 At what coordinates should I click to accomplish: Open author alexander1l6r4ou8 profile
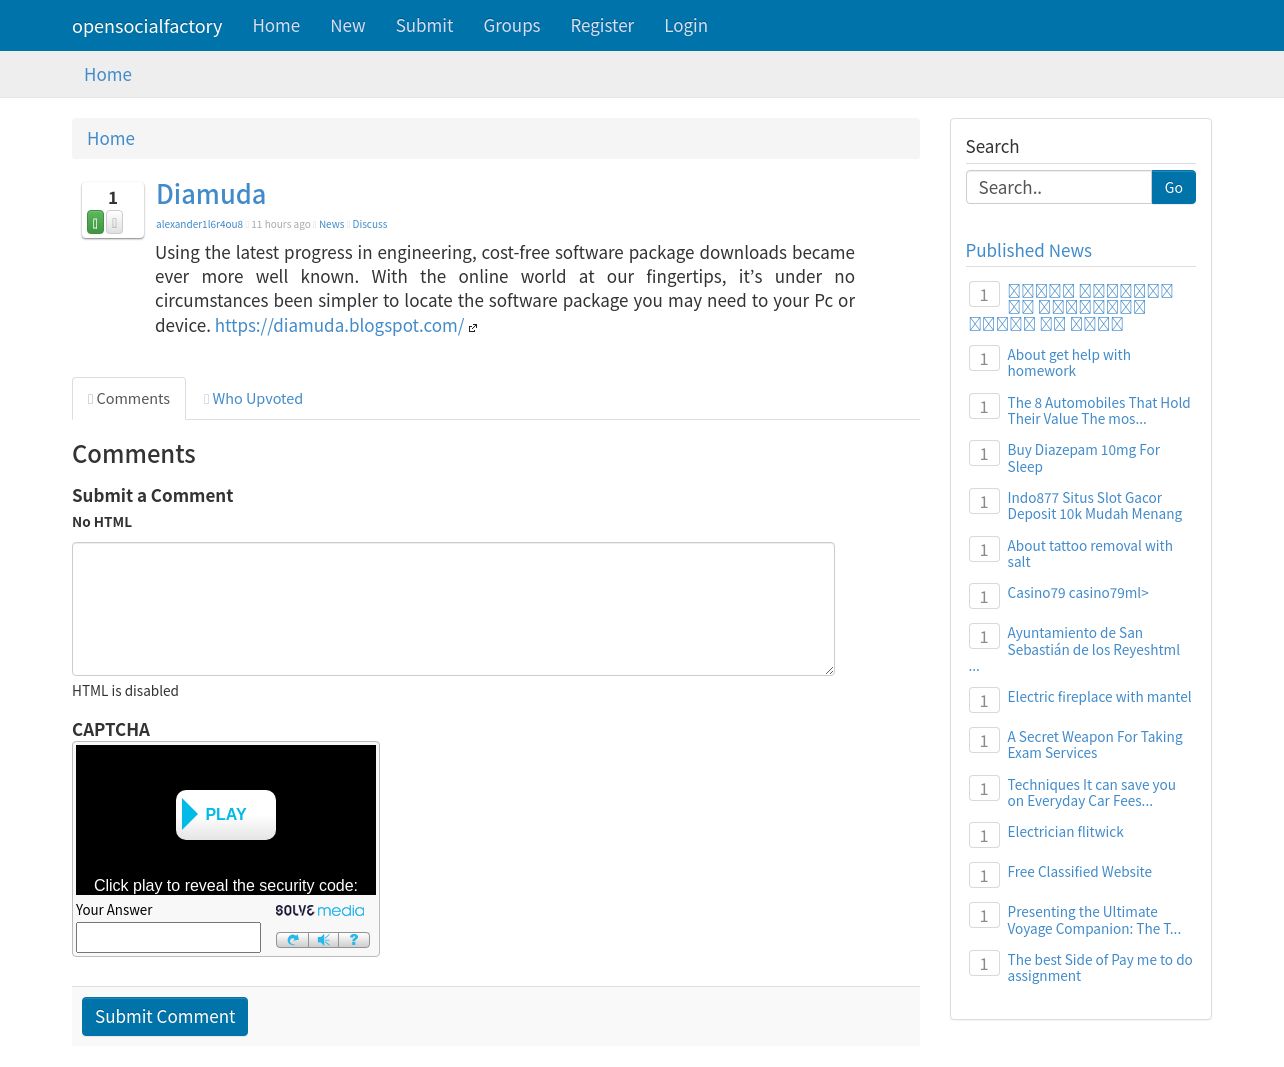[x=199, y=225]
